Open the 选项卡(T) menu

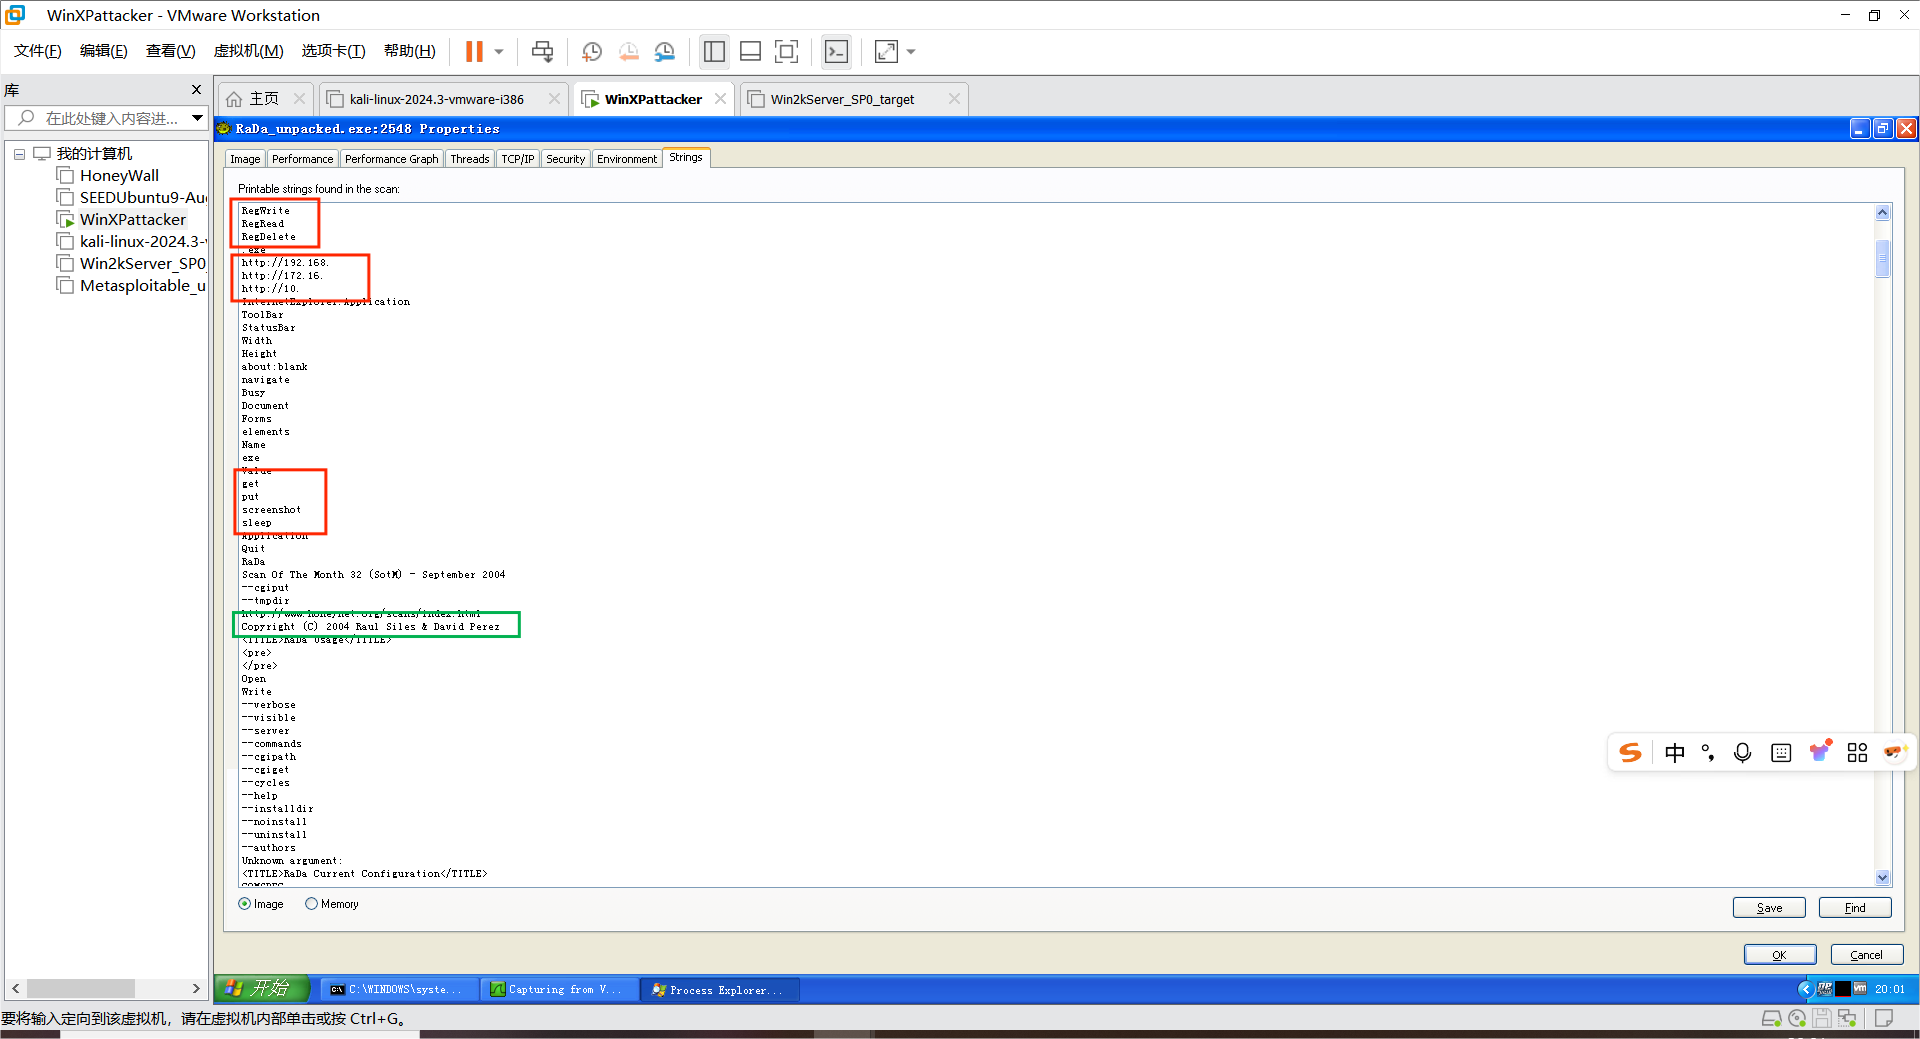point(333,51)
